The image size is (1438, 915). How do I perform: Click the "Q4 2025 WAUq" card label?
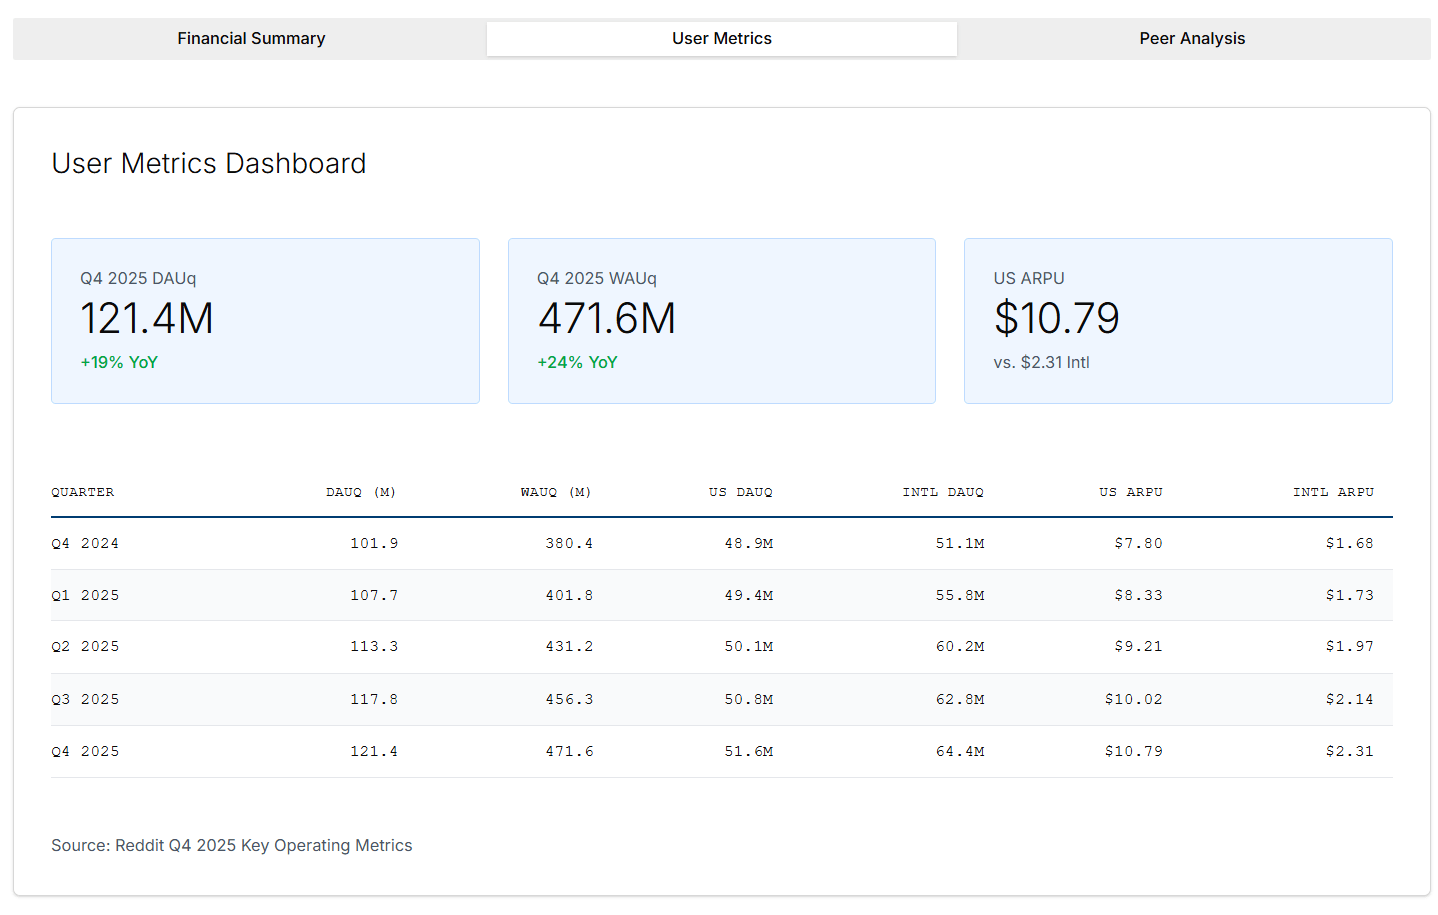pos(597,278)
